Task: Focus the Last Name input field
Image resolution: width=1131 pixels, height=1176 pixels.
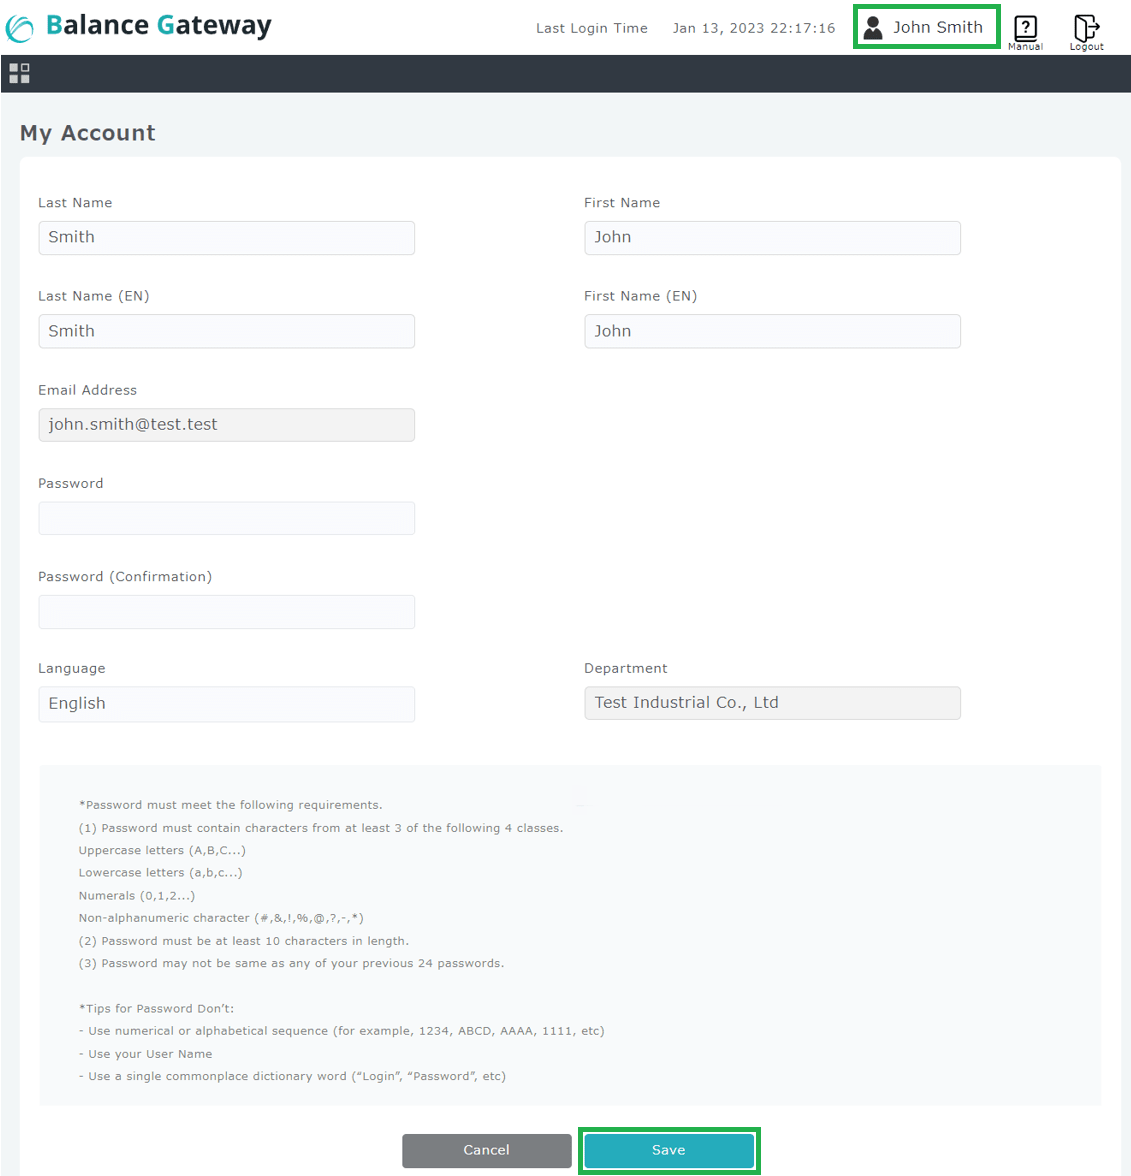Action: (x=226, y=238)
